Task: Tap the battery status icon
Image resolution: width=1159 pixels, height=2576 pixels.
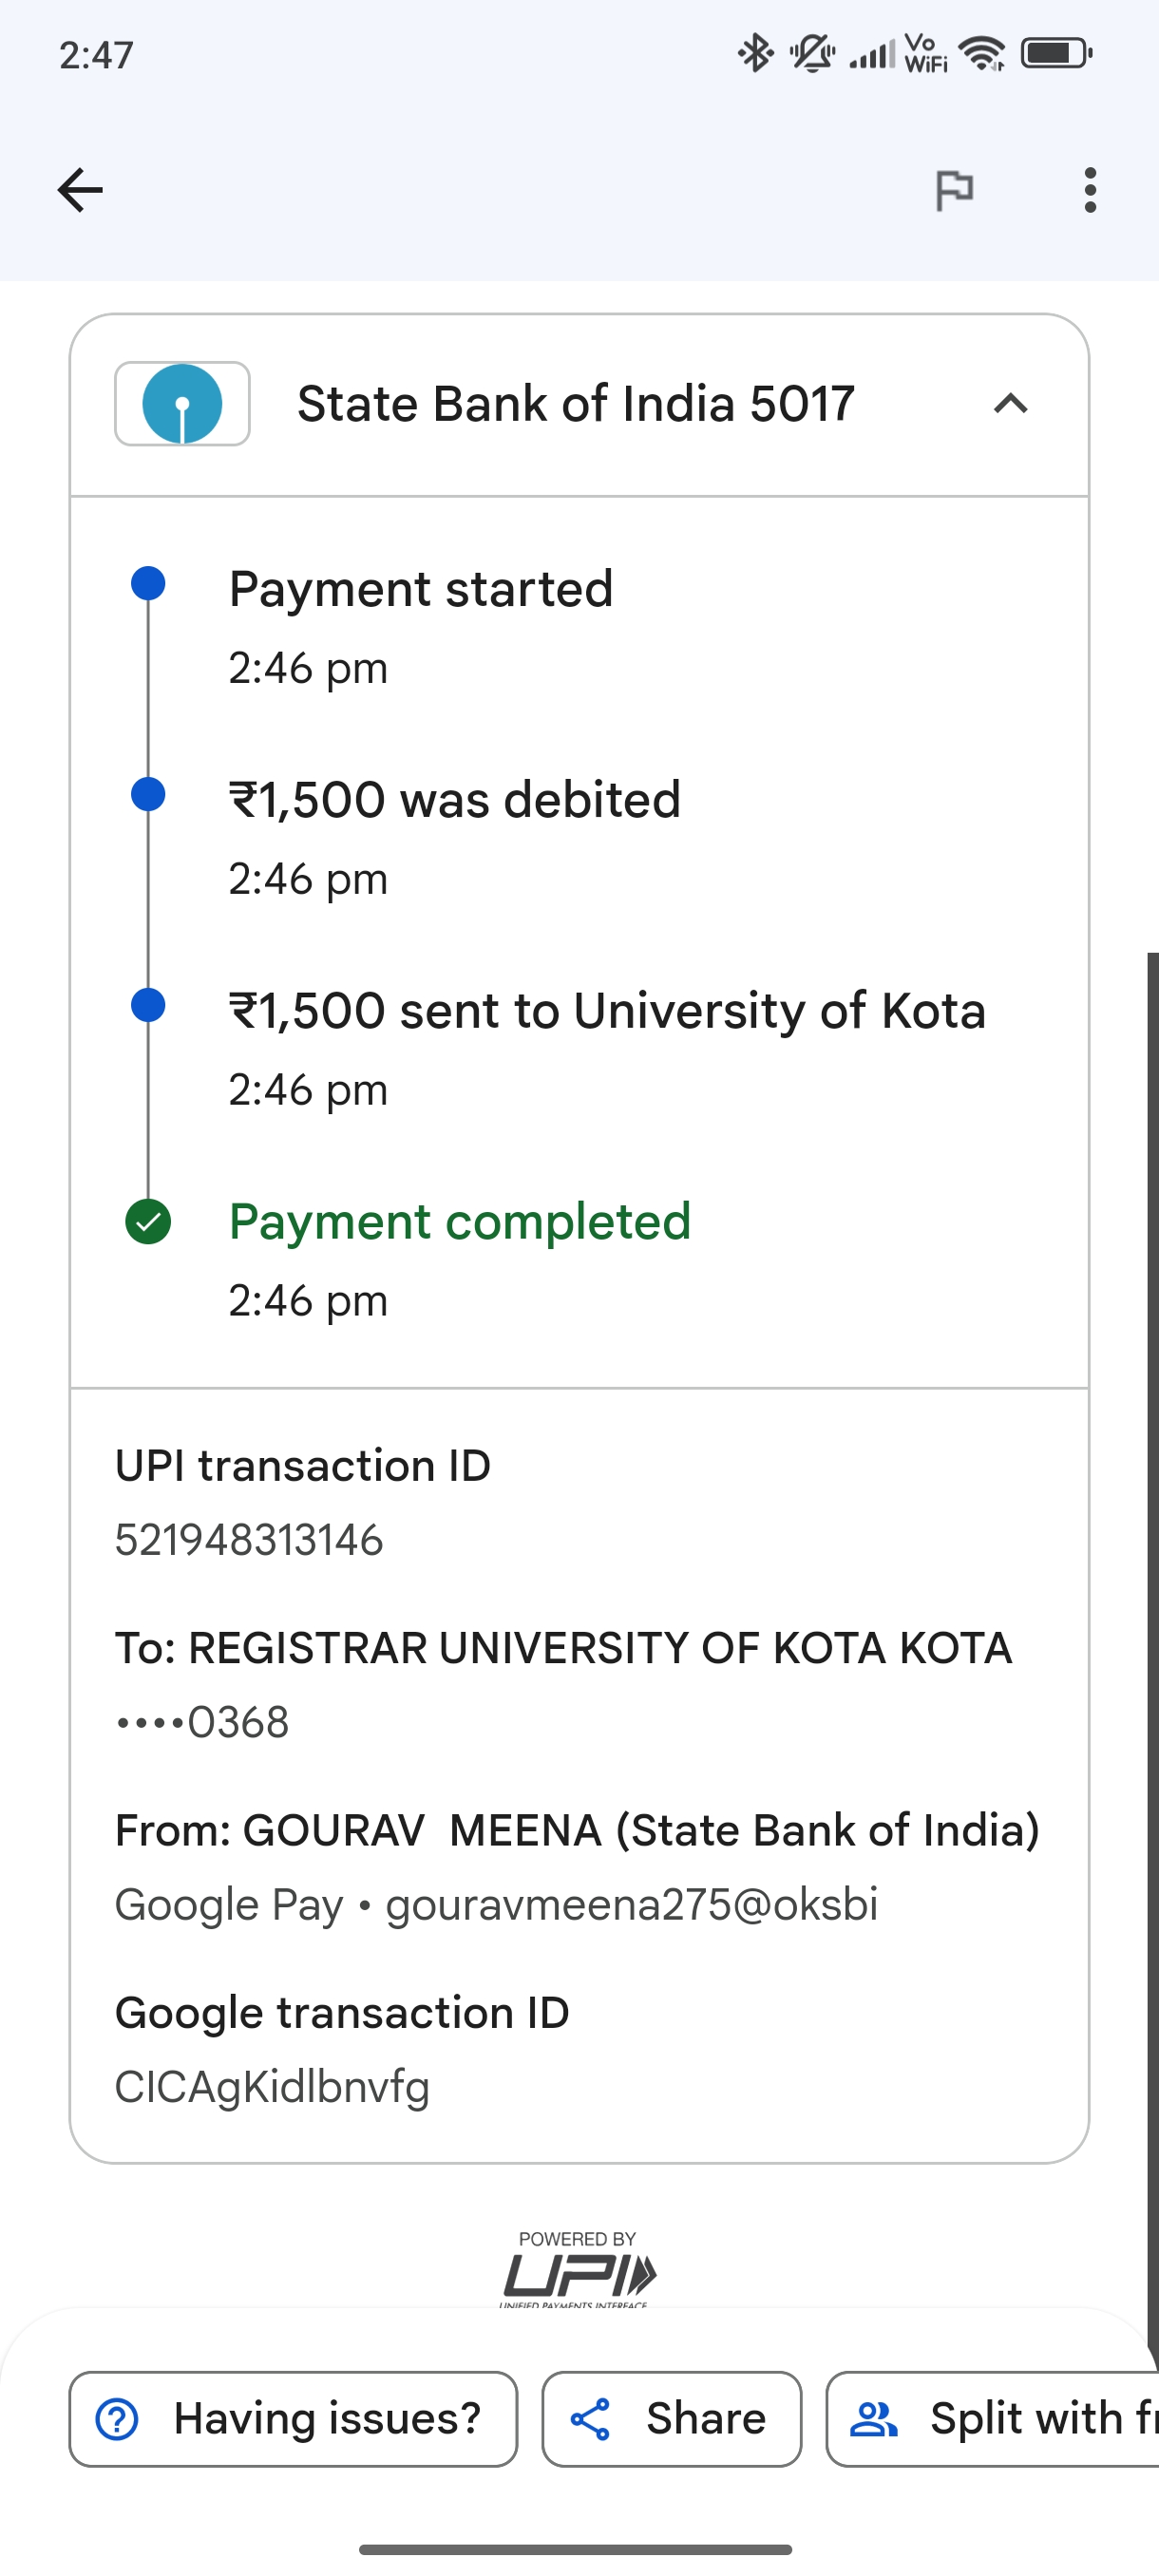Action: click(1055, 53)
